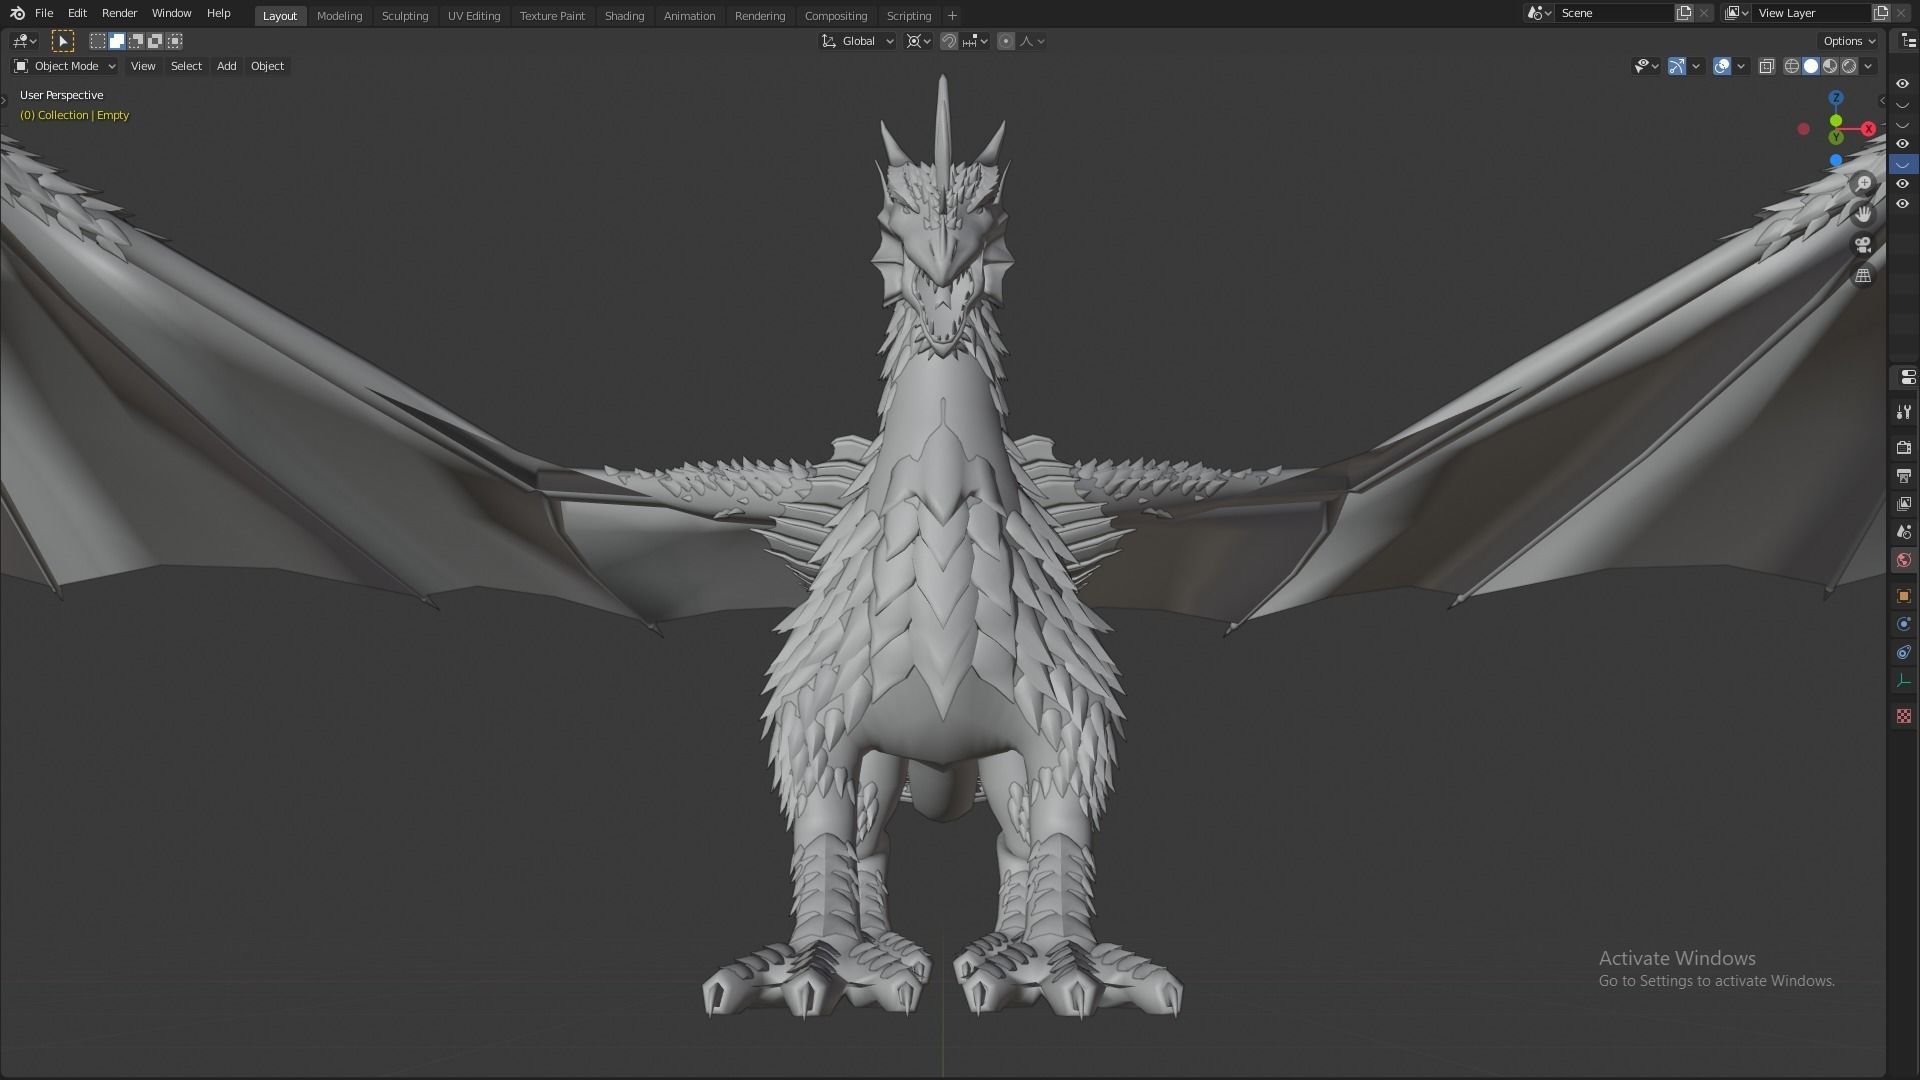Open the Output properties tab

1904,476
